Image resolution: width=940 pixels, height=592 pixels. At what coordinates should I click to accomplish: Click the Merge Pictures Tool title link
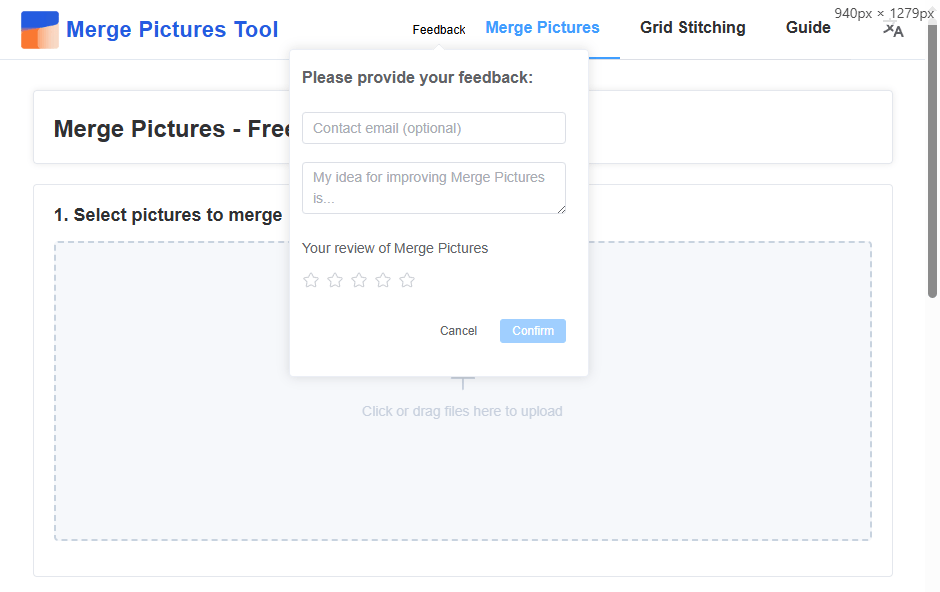pos(171,29)
